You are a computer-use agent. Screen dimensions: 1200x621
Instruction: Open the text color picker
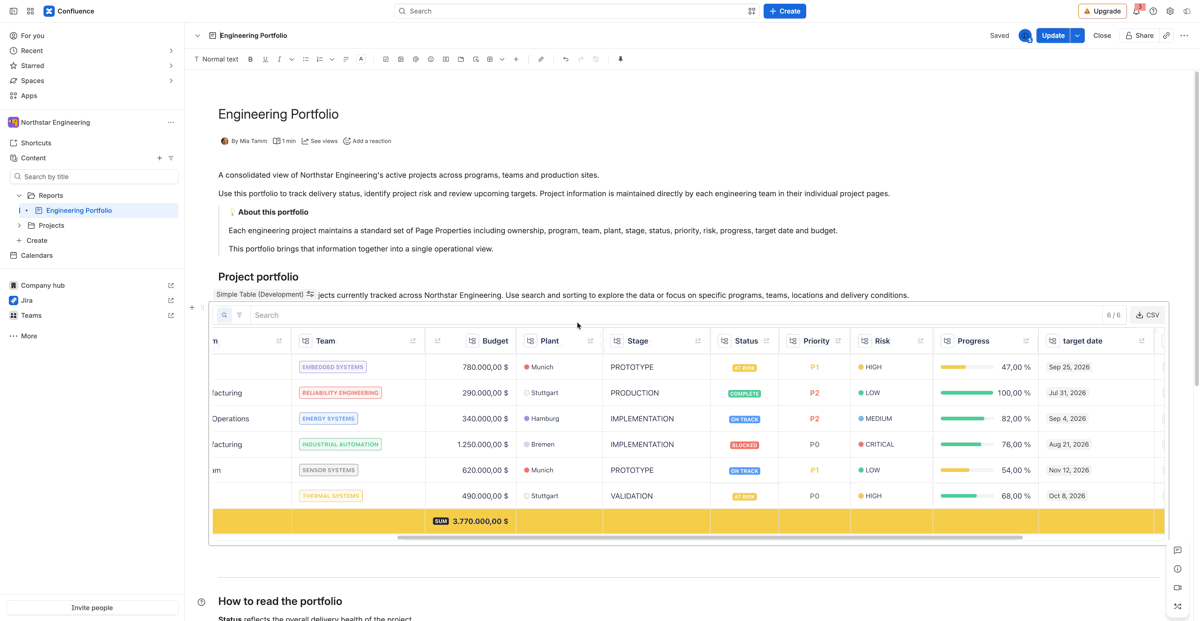pos(361,59)
